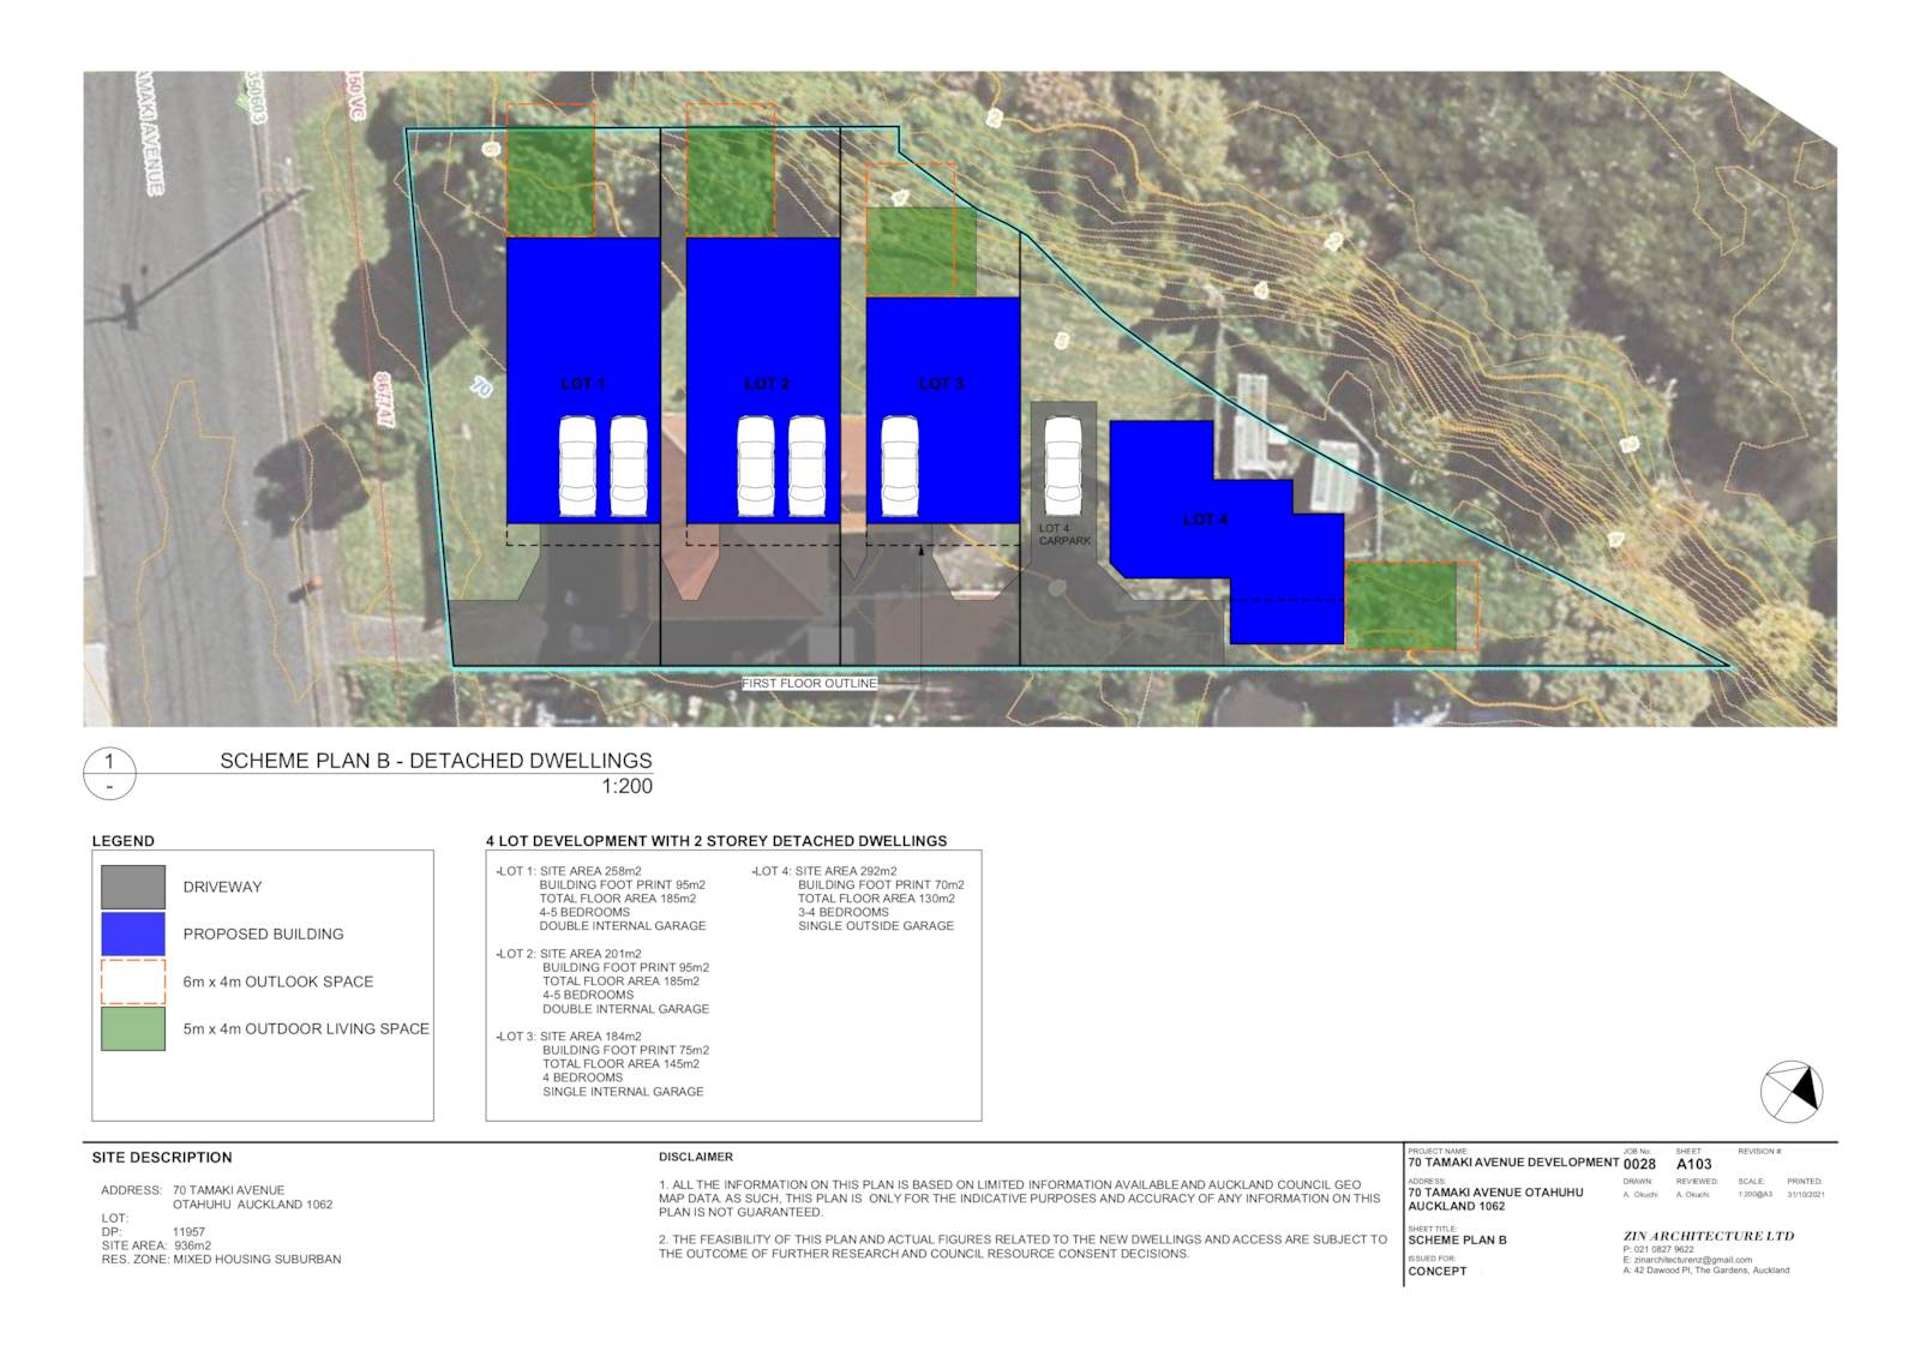Click the LEGEND heading
Screen dimensions: 1920x1357
pos(123,841)
